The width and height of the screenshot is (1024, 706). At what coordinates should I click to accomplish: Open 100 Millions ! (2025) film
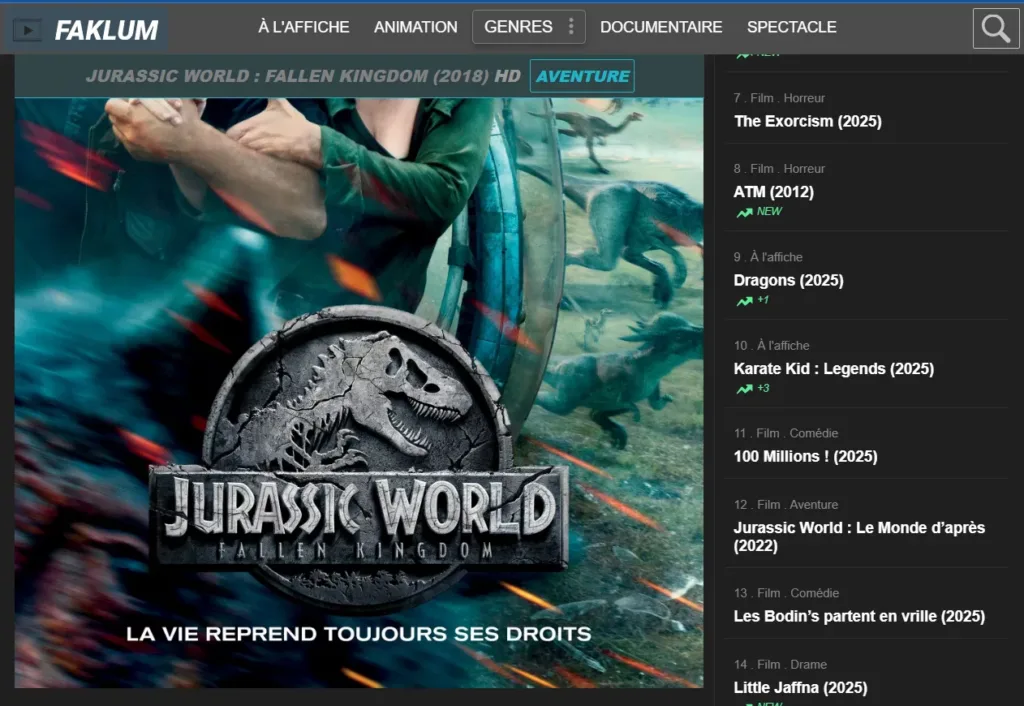click(x=805, y=456)
